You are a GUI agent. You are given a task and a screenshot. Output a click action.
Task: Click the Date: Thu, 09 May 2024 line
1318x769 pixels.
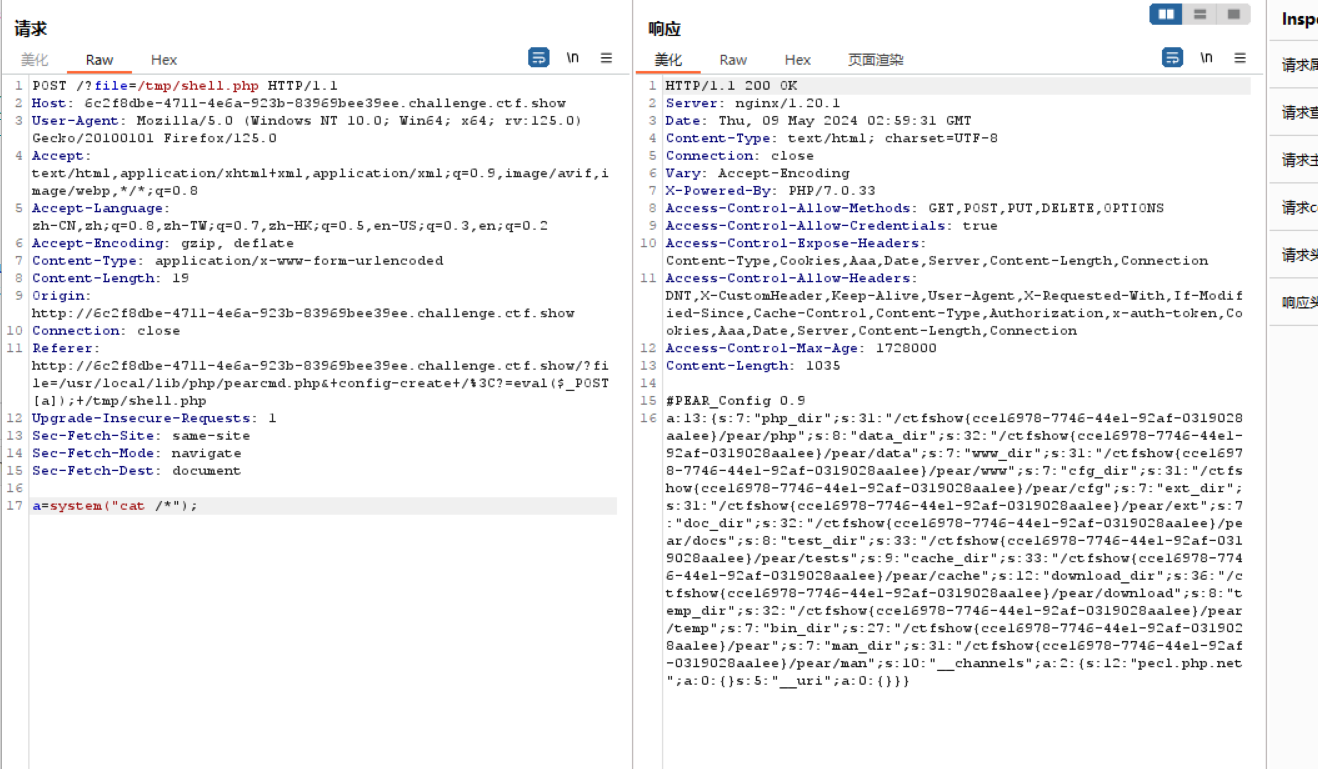coord(818,121)
